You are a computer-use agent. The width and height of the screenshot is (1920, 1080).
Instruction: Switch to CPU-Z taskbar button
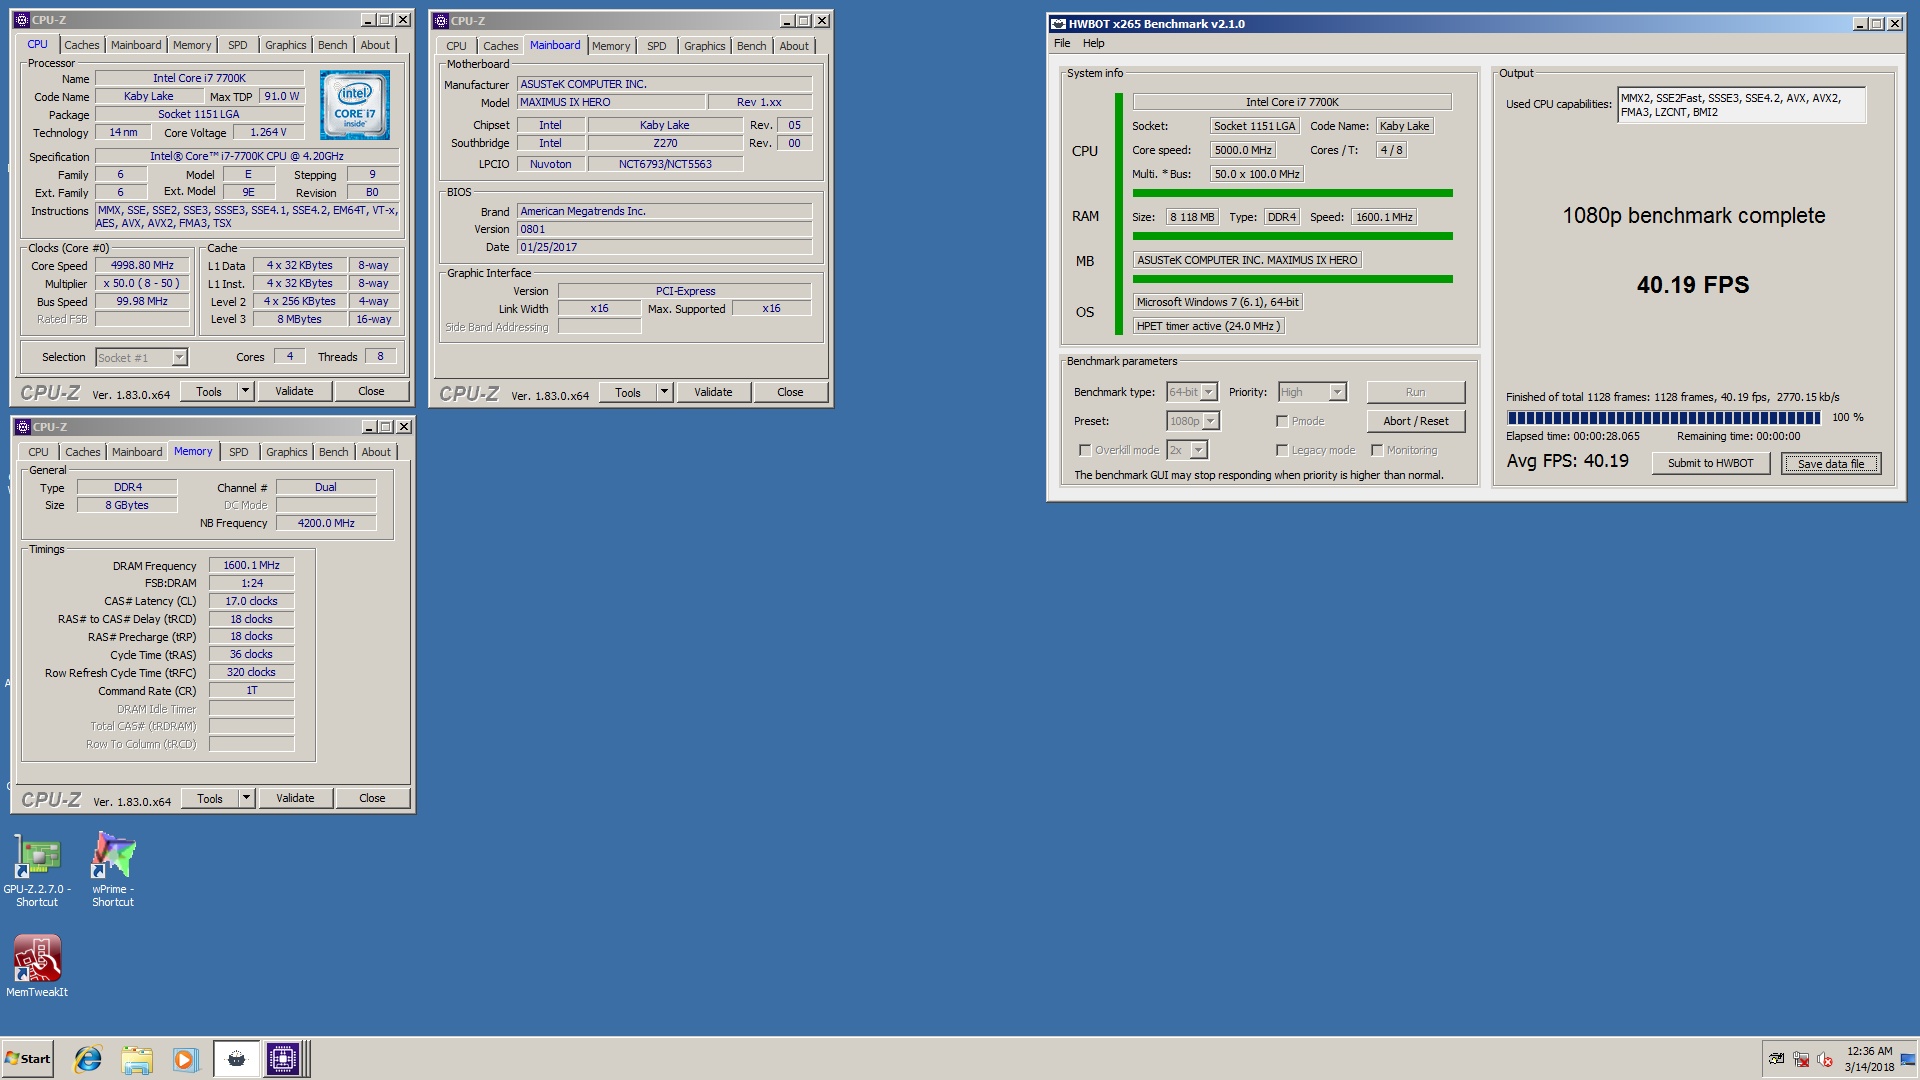pos(283,1059)
